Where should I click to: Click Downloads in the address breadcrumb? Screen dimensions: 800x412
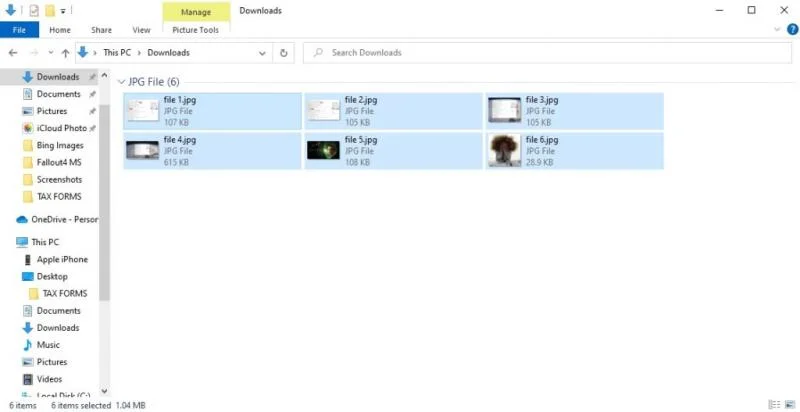coord(168,53)
